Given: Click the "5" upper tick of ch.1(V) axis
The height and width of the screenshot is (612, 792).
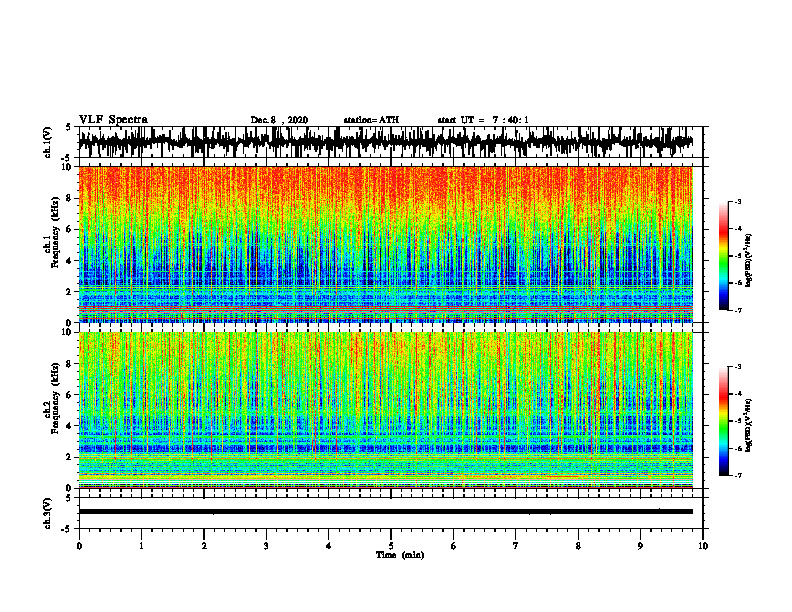Looking at the screenshot, I should click(x=70, y=127).
